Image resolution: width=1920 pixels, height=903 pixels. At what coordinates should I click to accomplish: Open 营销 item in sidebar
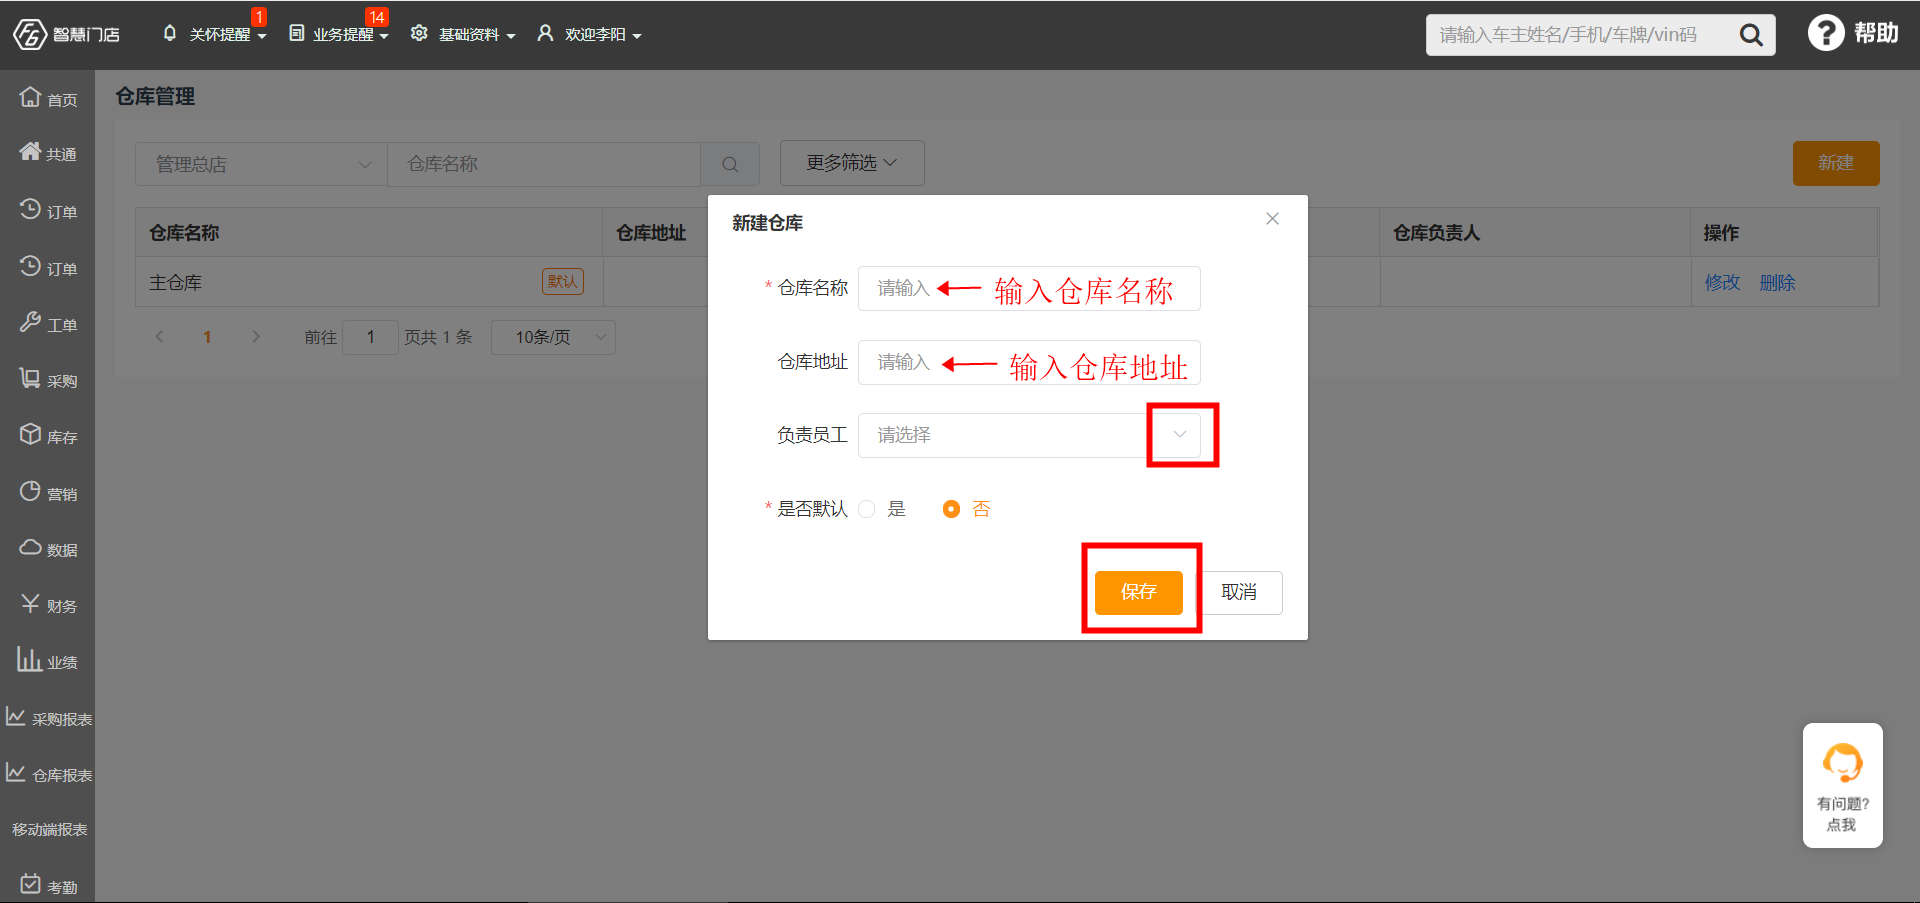(x=47, y=492)
